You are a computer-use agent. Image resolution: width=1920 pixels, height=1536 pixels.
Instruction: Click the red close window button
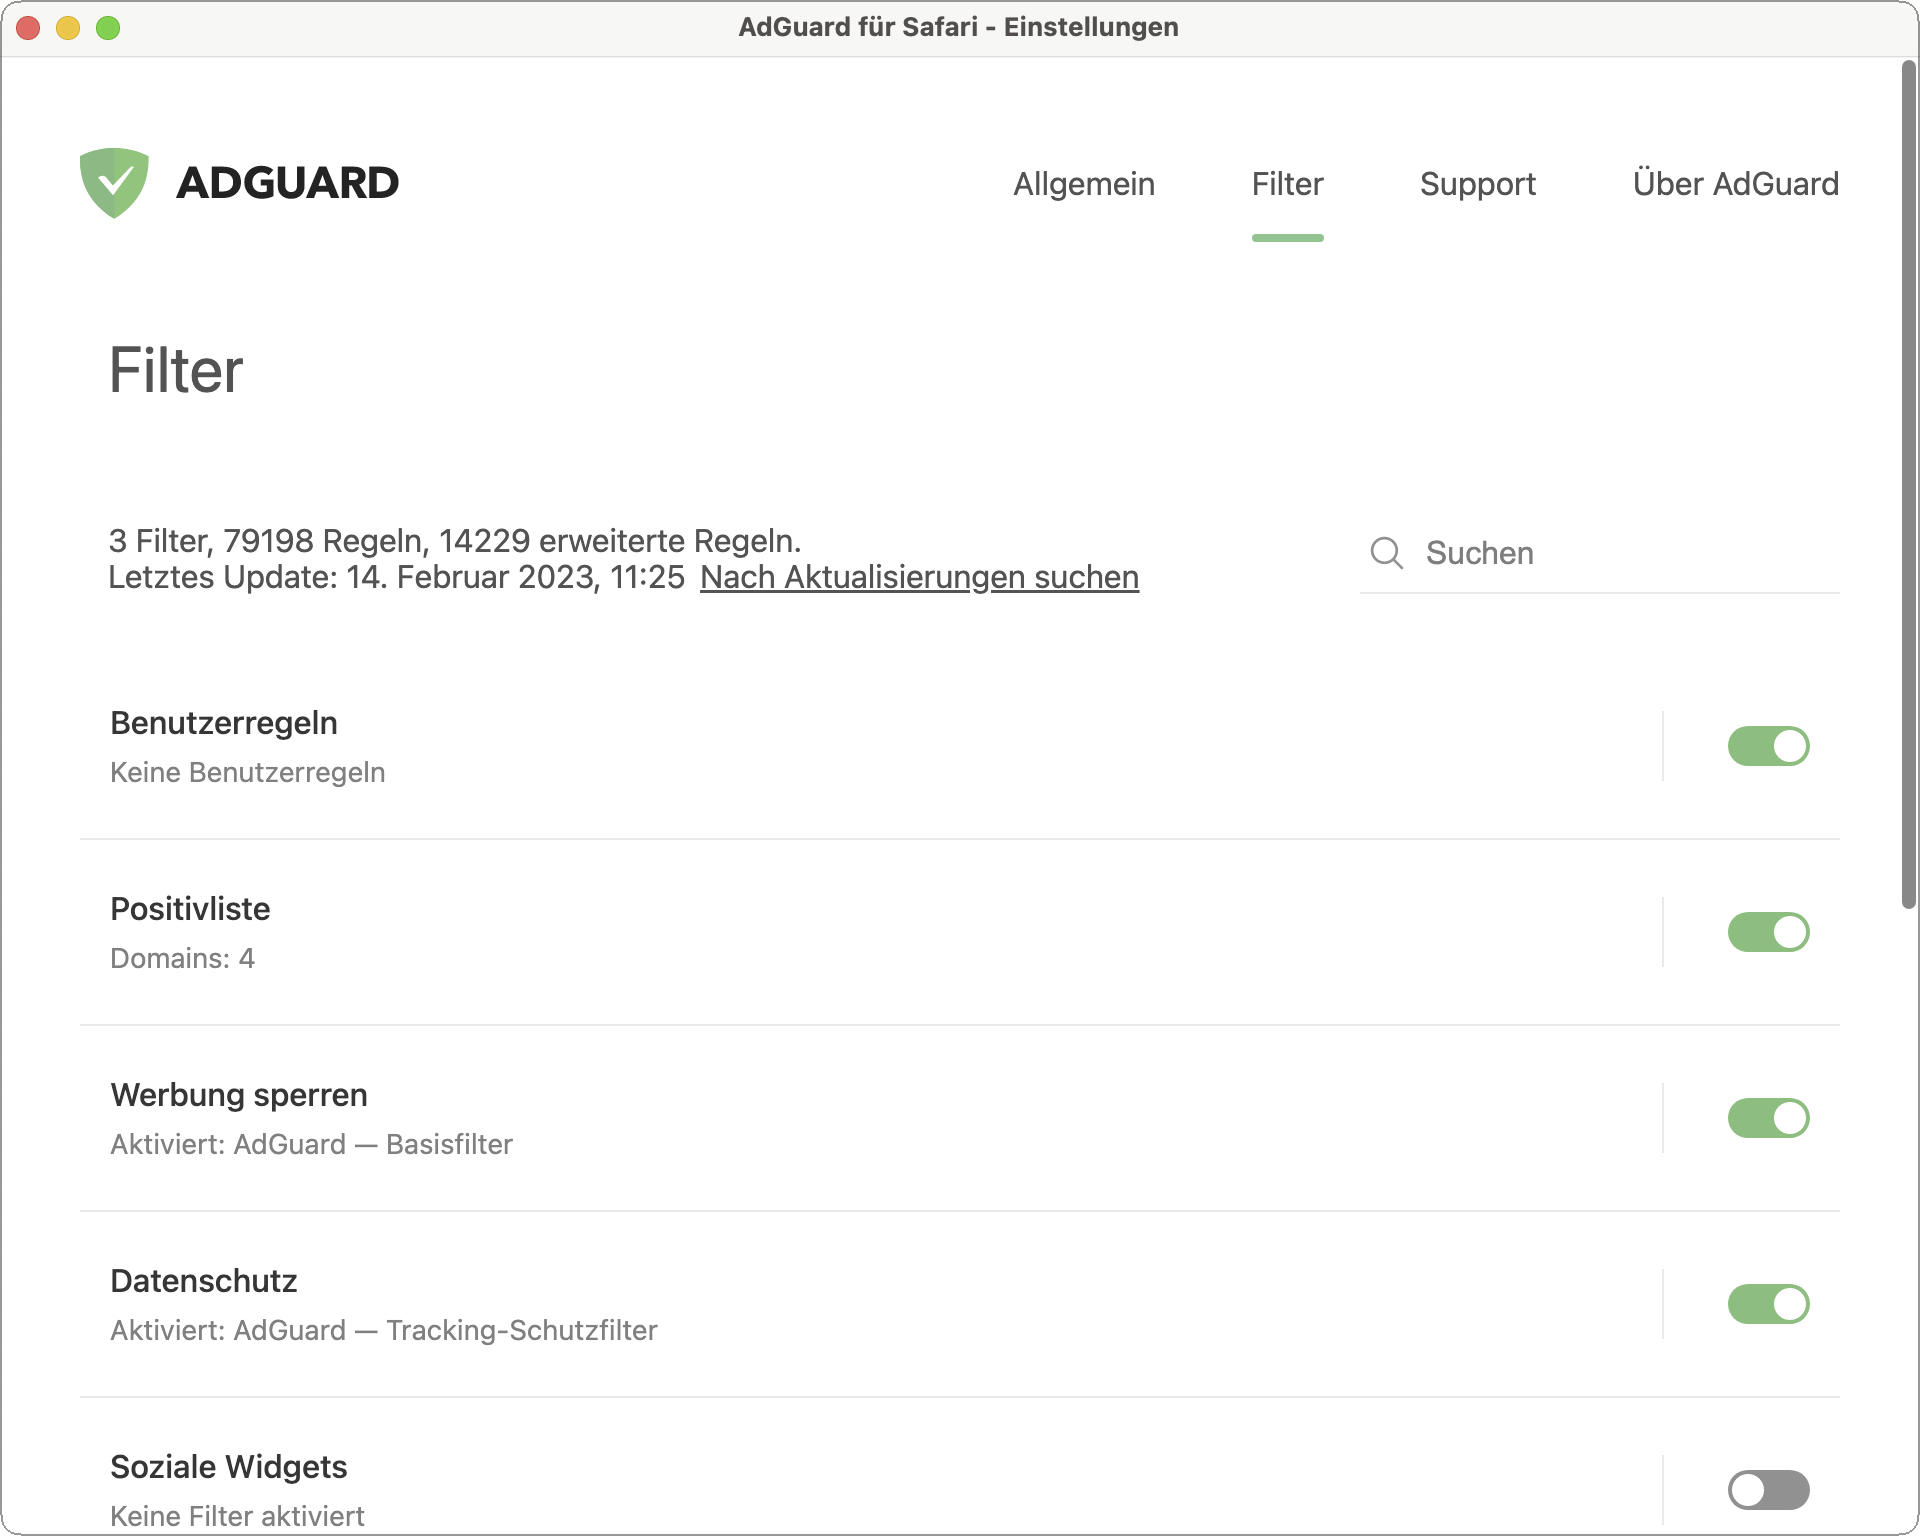pyautogui.click(x=28, y=28)
